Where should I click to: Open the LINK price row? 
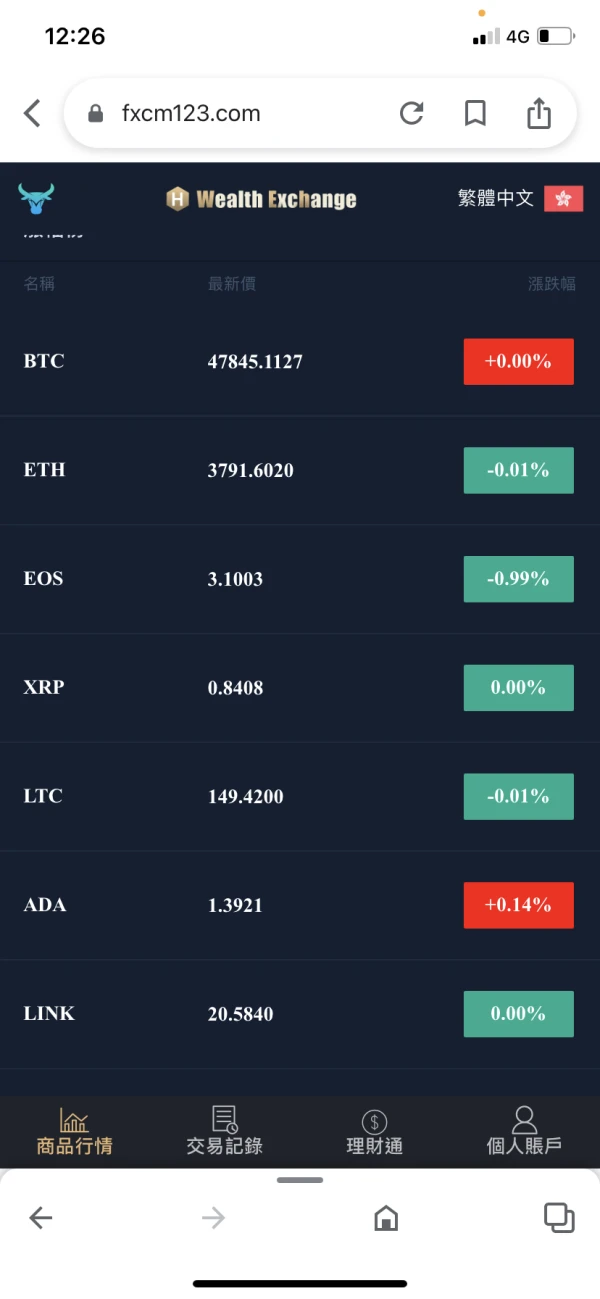[x=250, y=1014]
